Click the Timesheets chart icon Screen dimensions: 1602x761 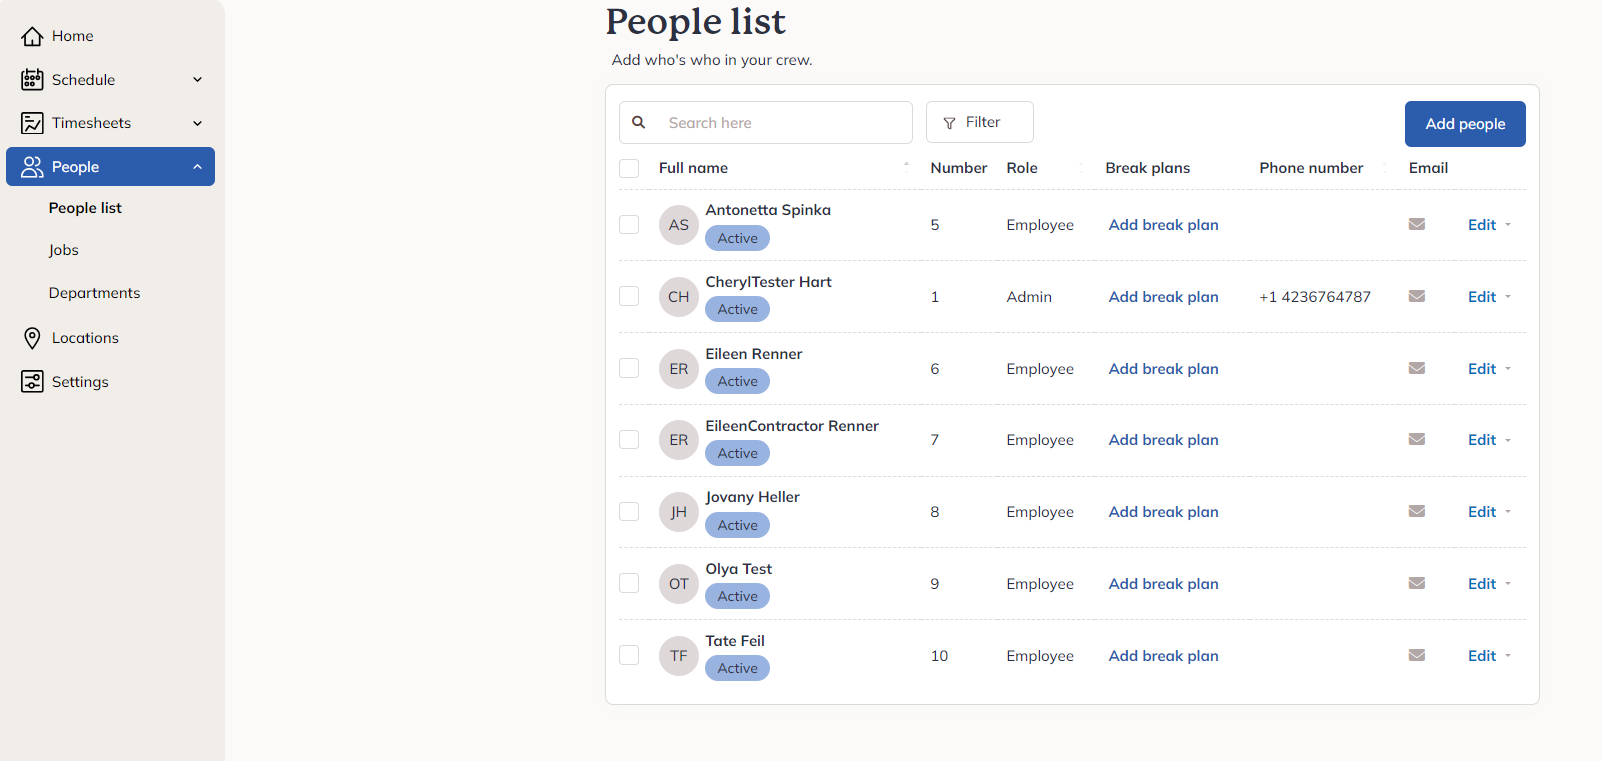[32, 123]
